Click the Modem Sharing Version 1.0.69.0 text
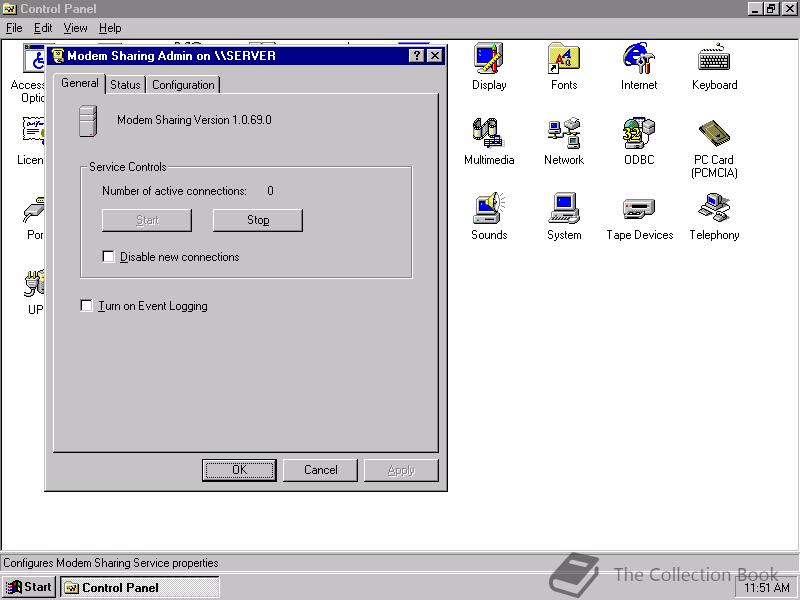 194,120
